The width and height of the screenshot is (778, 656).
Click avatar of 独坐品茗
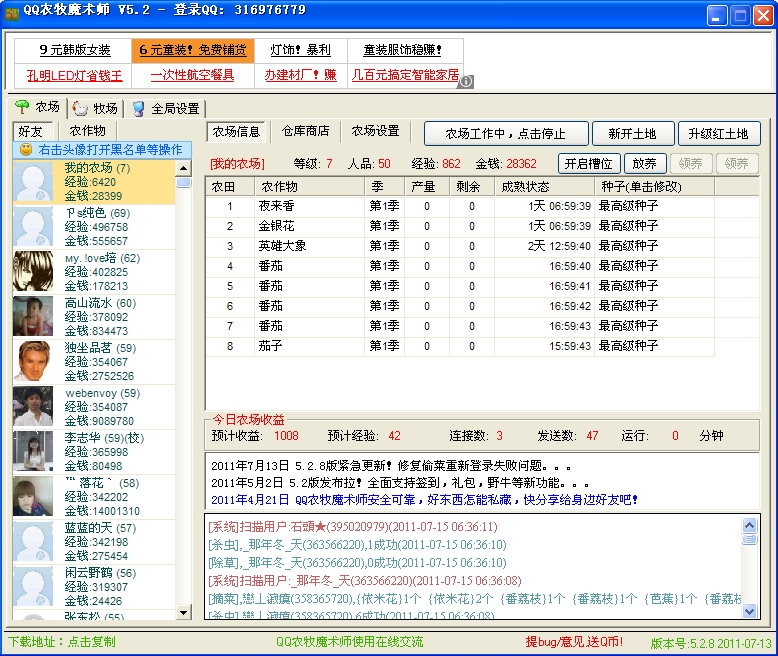[33, 361]
